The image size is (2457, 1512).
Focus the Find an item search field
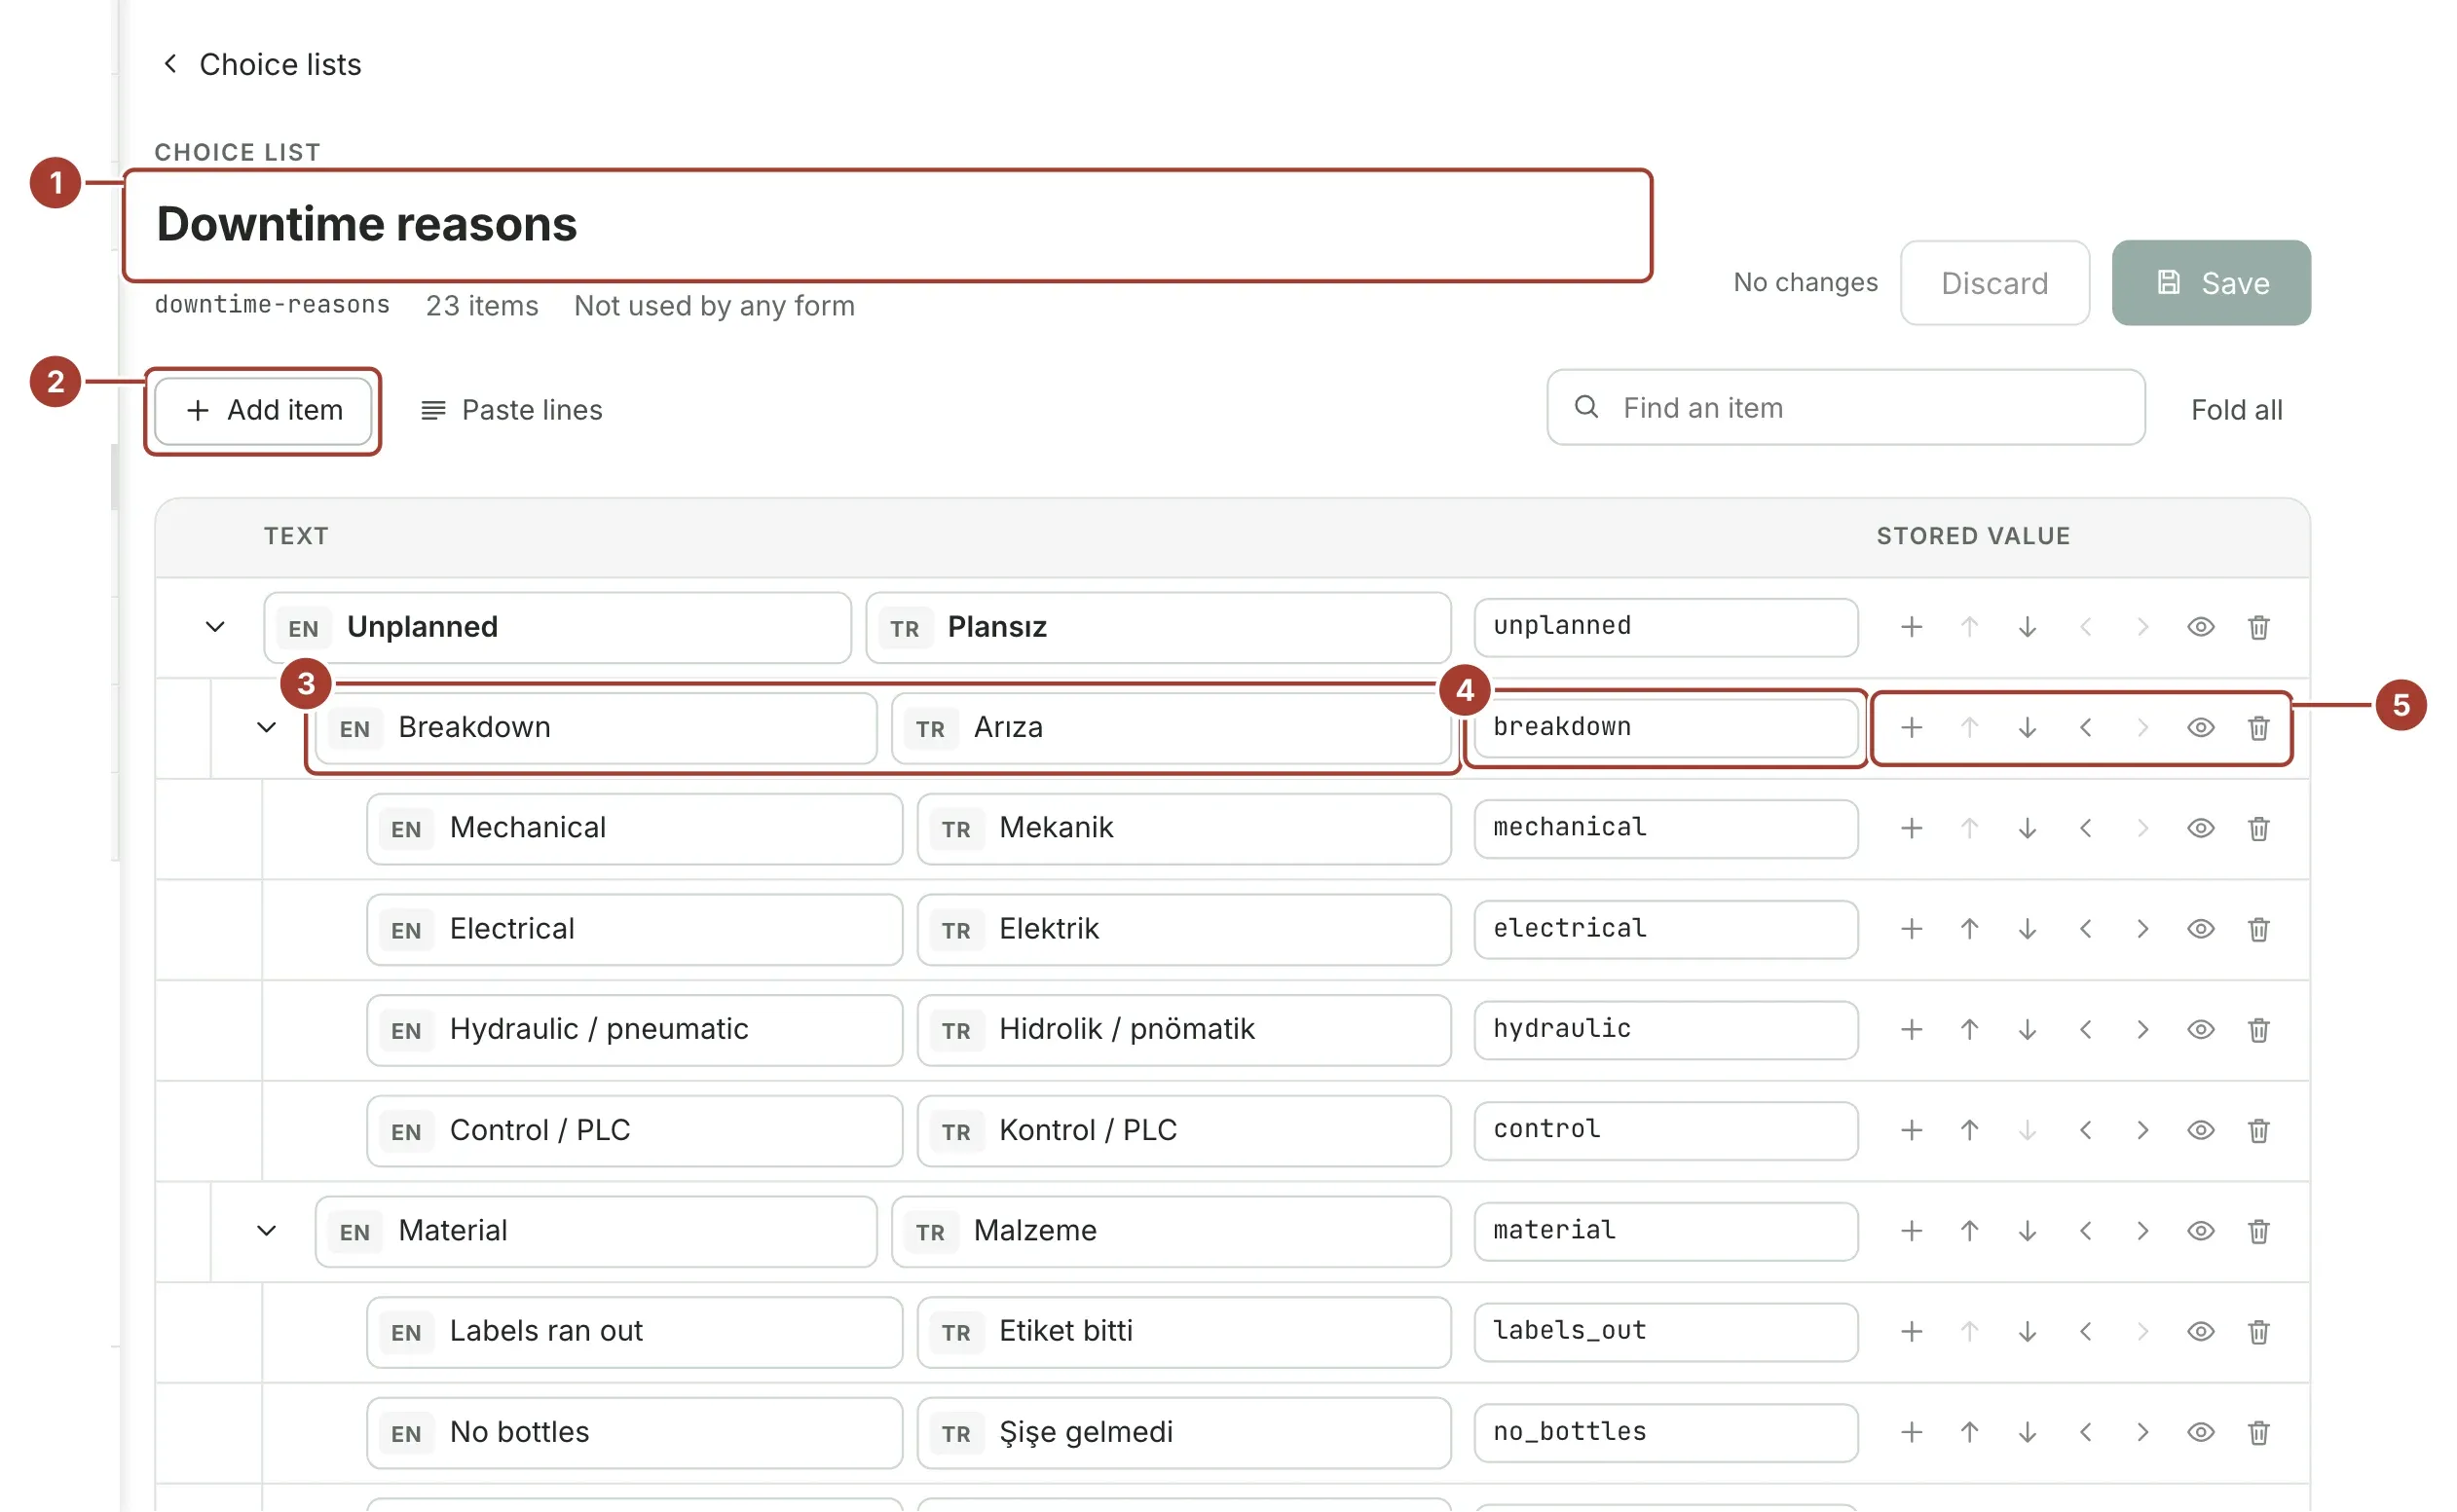tap(1845, 408)
